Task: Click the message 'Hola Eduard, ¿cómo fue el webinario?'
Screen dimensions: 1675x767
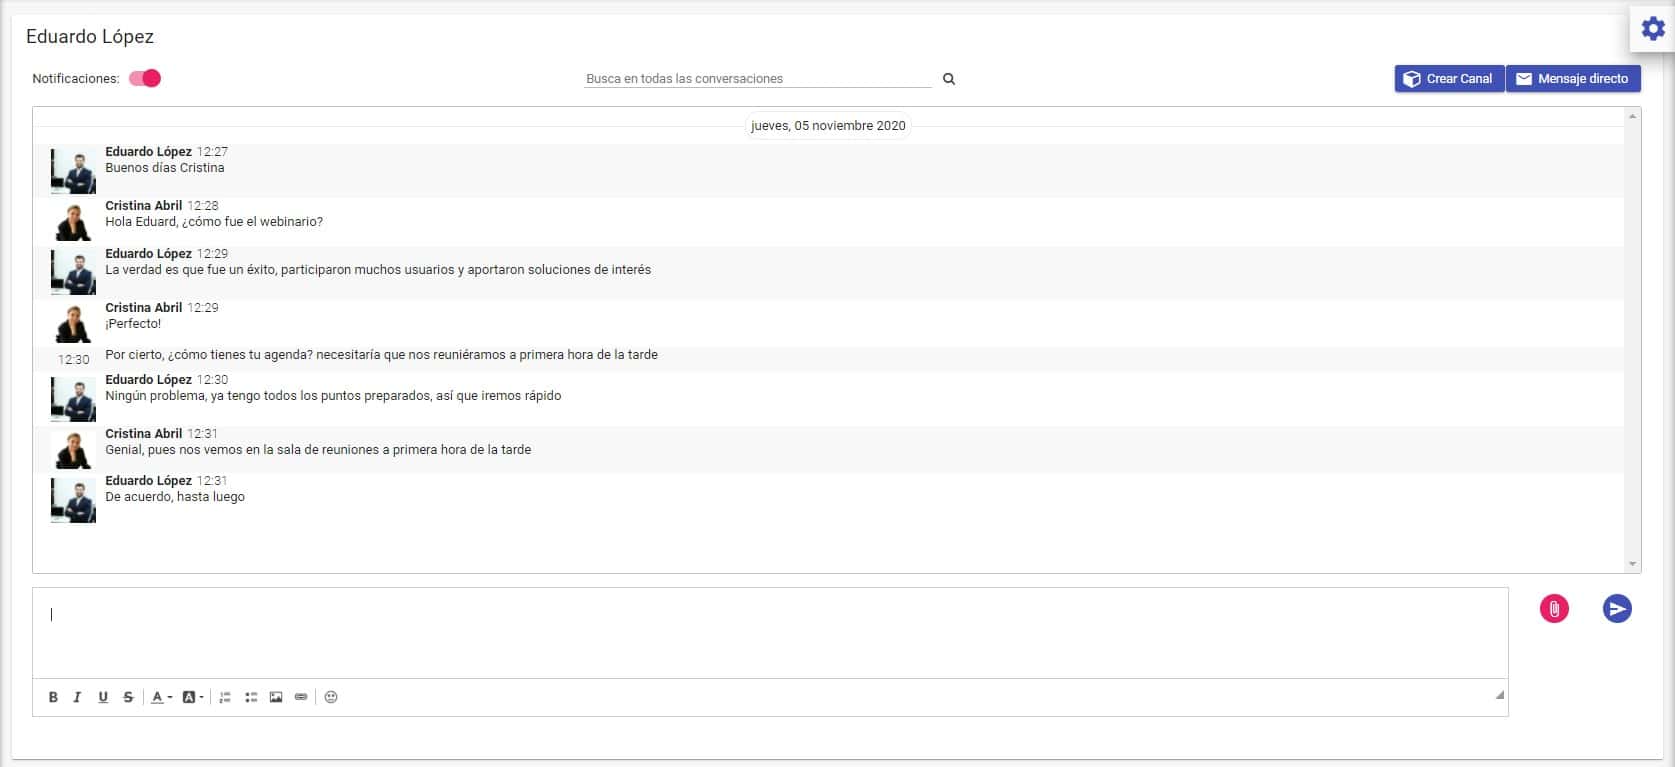Action: tap(214, 222)
